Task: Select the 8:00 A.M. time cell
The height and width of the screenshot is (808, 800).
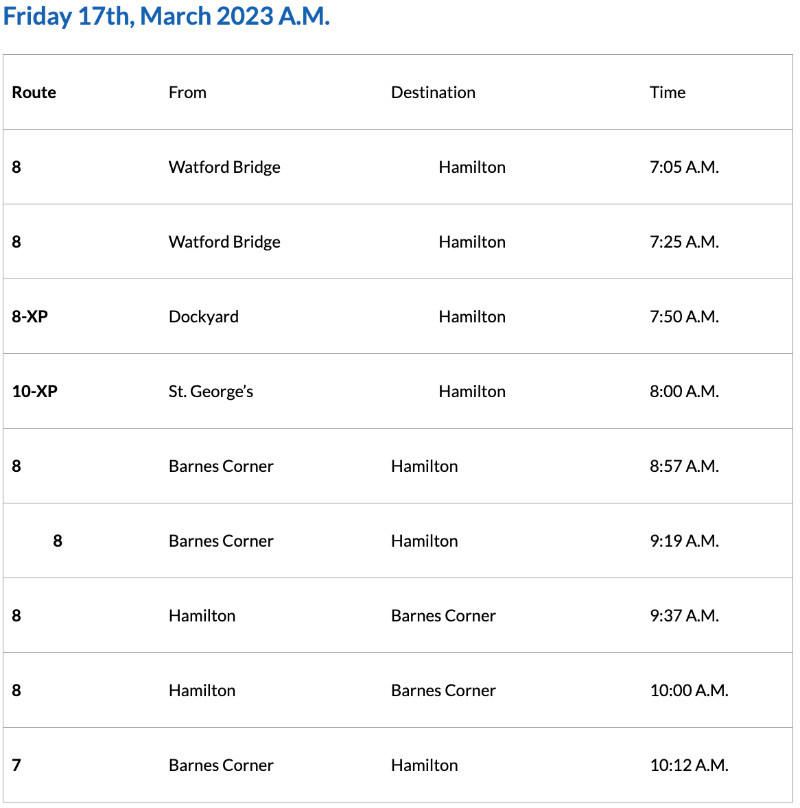Action: (684, 391)
